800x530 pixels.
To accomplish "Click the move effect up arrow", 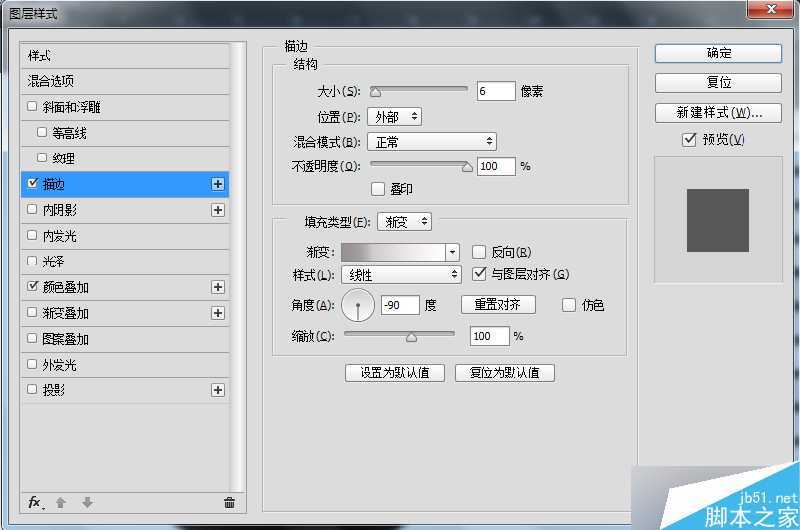I will (61, 503).
